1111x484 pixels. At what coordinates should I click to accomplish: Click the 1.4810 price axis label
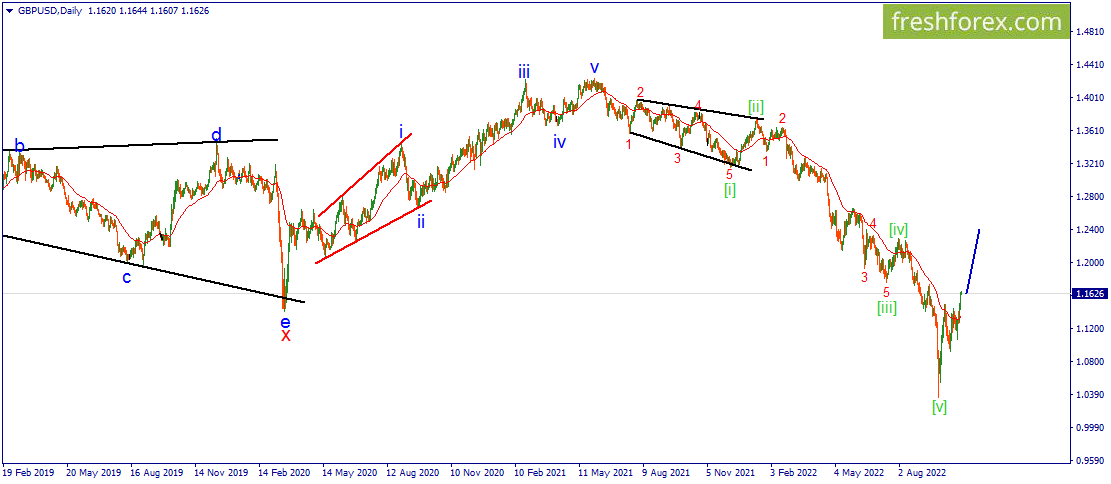click(x=1090, y=32)
